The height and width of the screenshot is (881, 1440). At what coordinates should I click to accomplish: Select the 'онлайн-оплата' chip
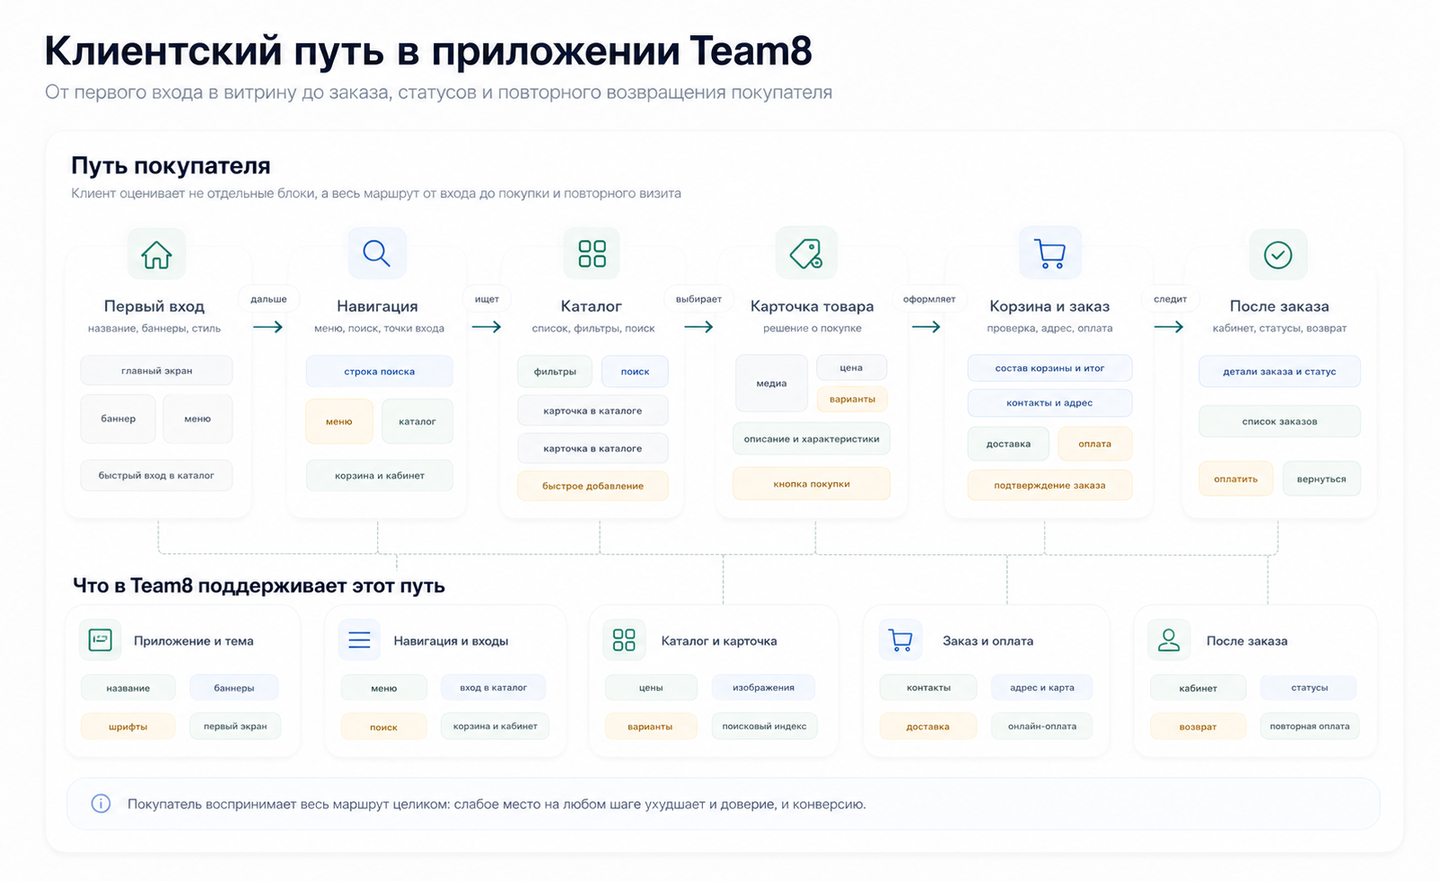point(1042,727)
